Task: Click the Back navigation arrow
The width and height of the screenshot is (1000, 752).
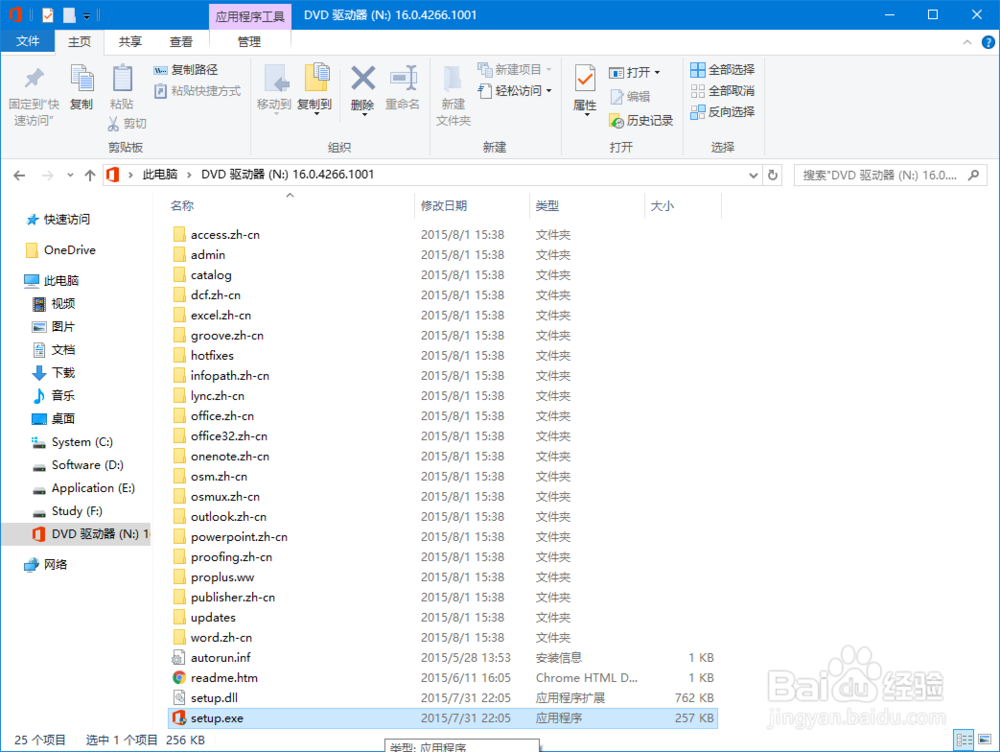Action: click(20, 175)
